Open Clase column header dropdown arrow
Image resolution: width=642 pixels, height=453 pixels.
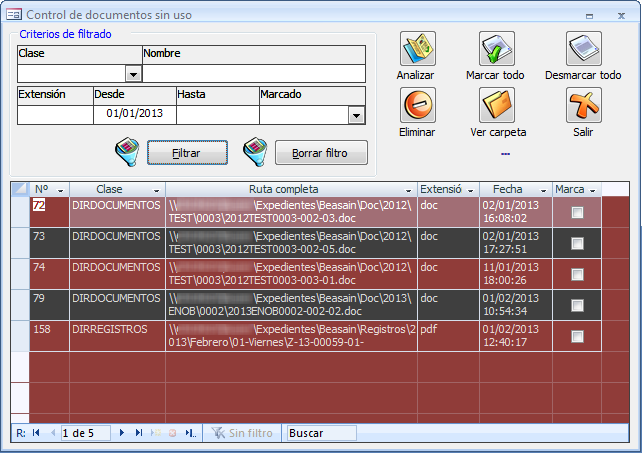tap(156, 190)
